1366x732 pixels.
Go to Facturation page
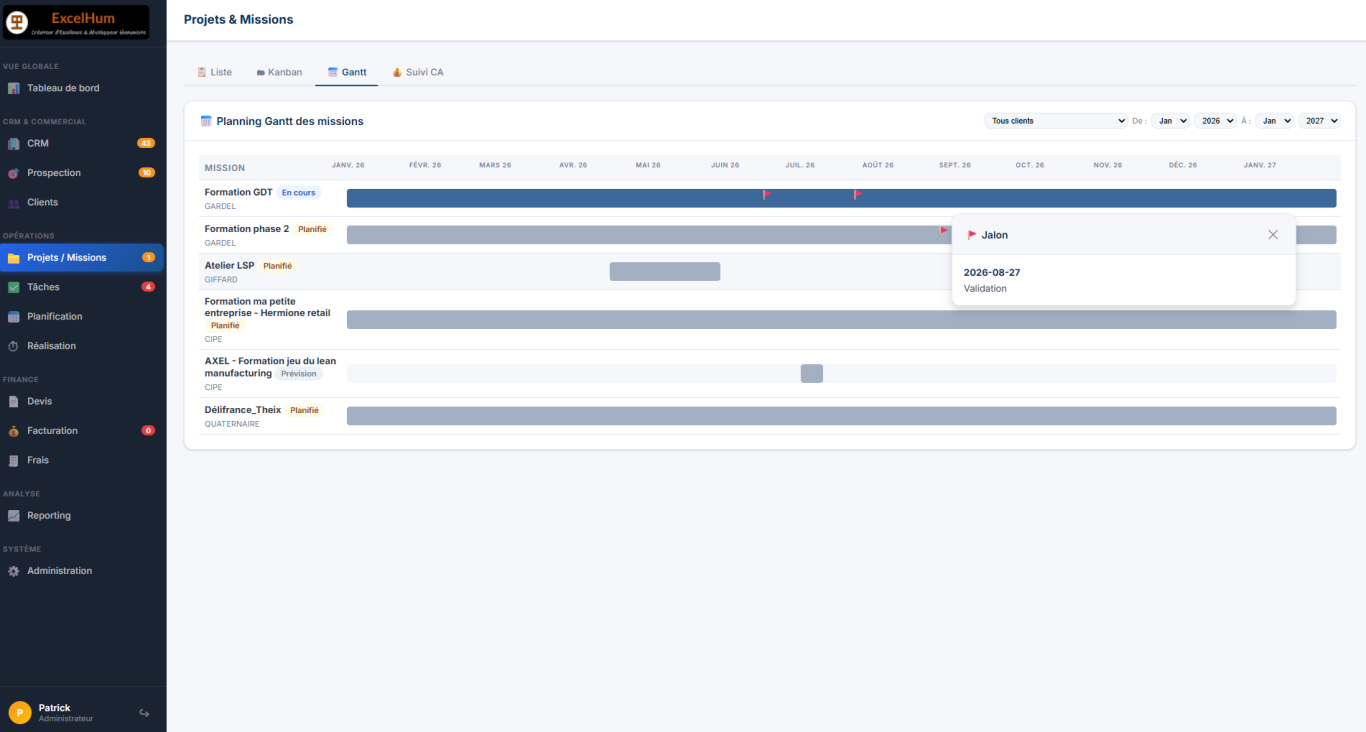tap(82, 431)
